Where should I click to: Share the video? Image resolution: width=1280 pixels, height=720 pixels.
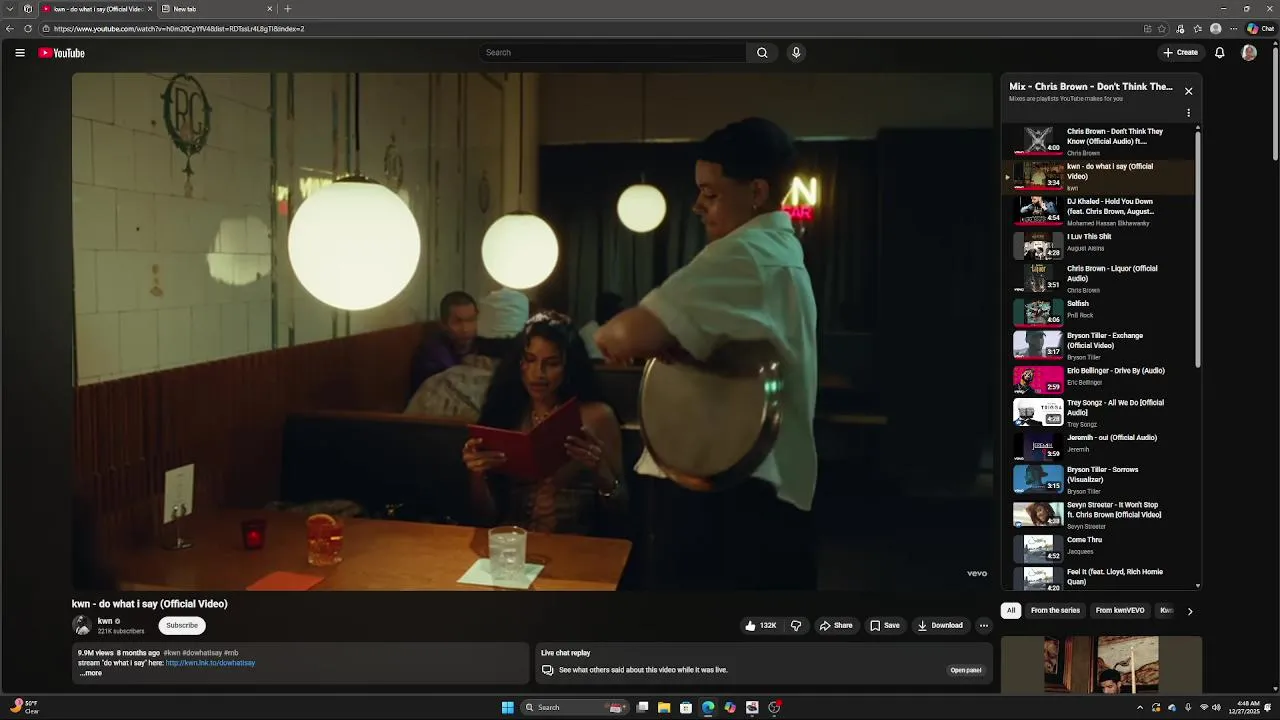click(836, 626)
